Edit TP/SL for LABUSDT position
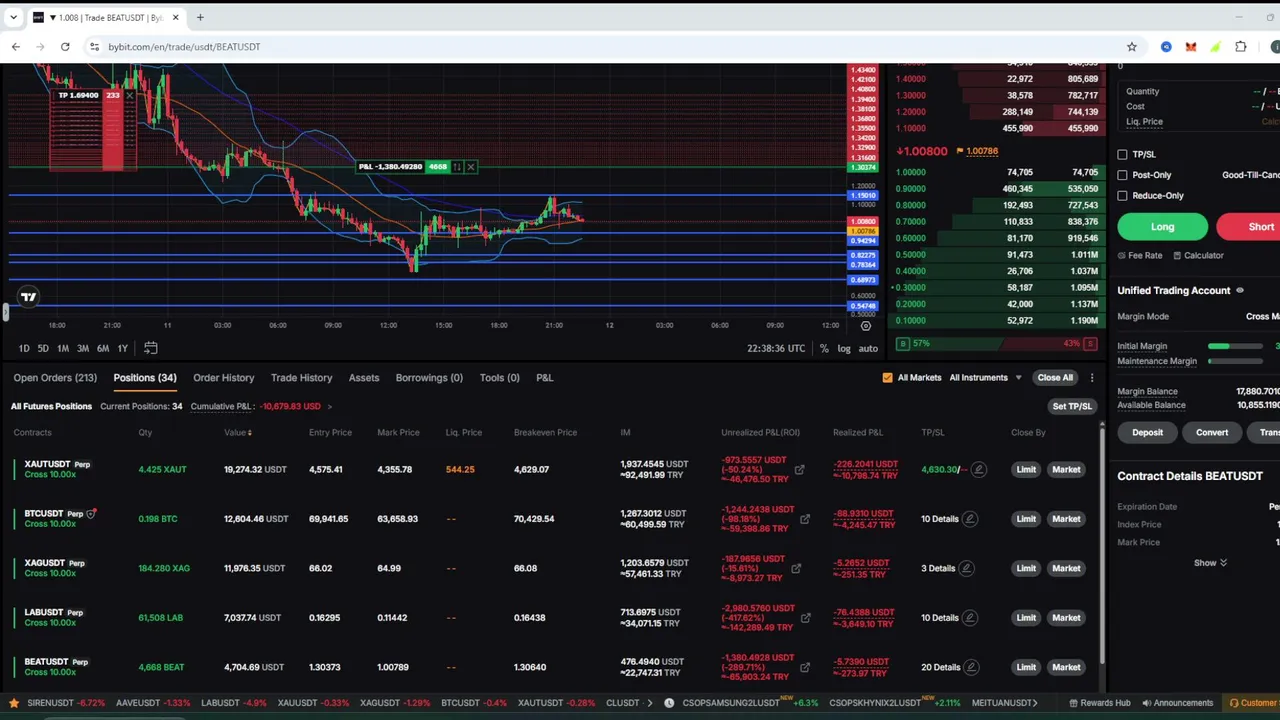The width and height of the screenshot is (1280, 720). click(970, 618)
